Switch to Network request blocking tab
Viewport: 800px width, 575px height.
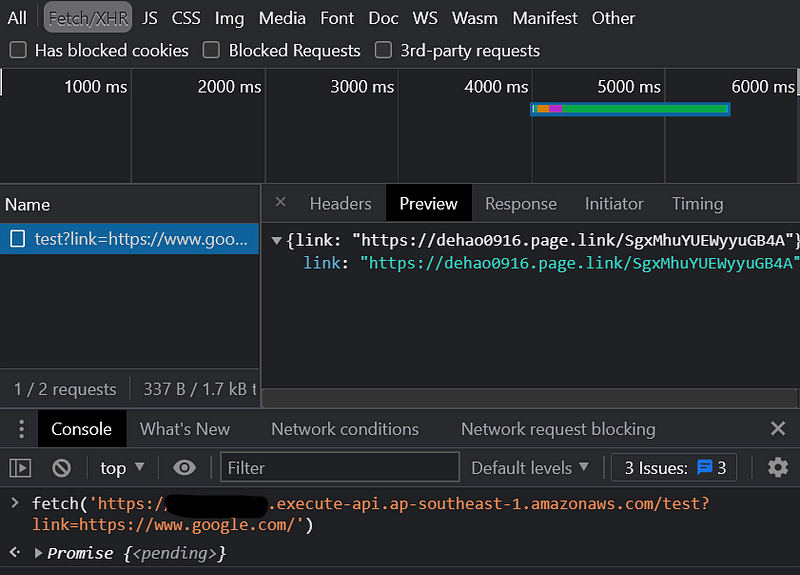pyautogui.click(x=558, y=429)
